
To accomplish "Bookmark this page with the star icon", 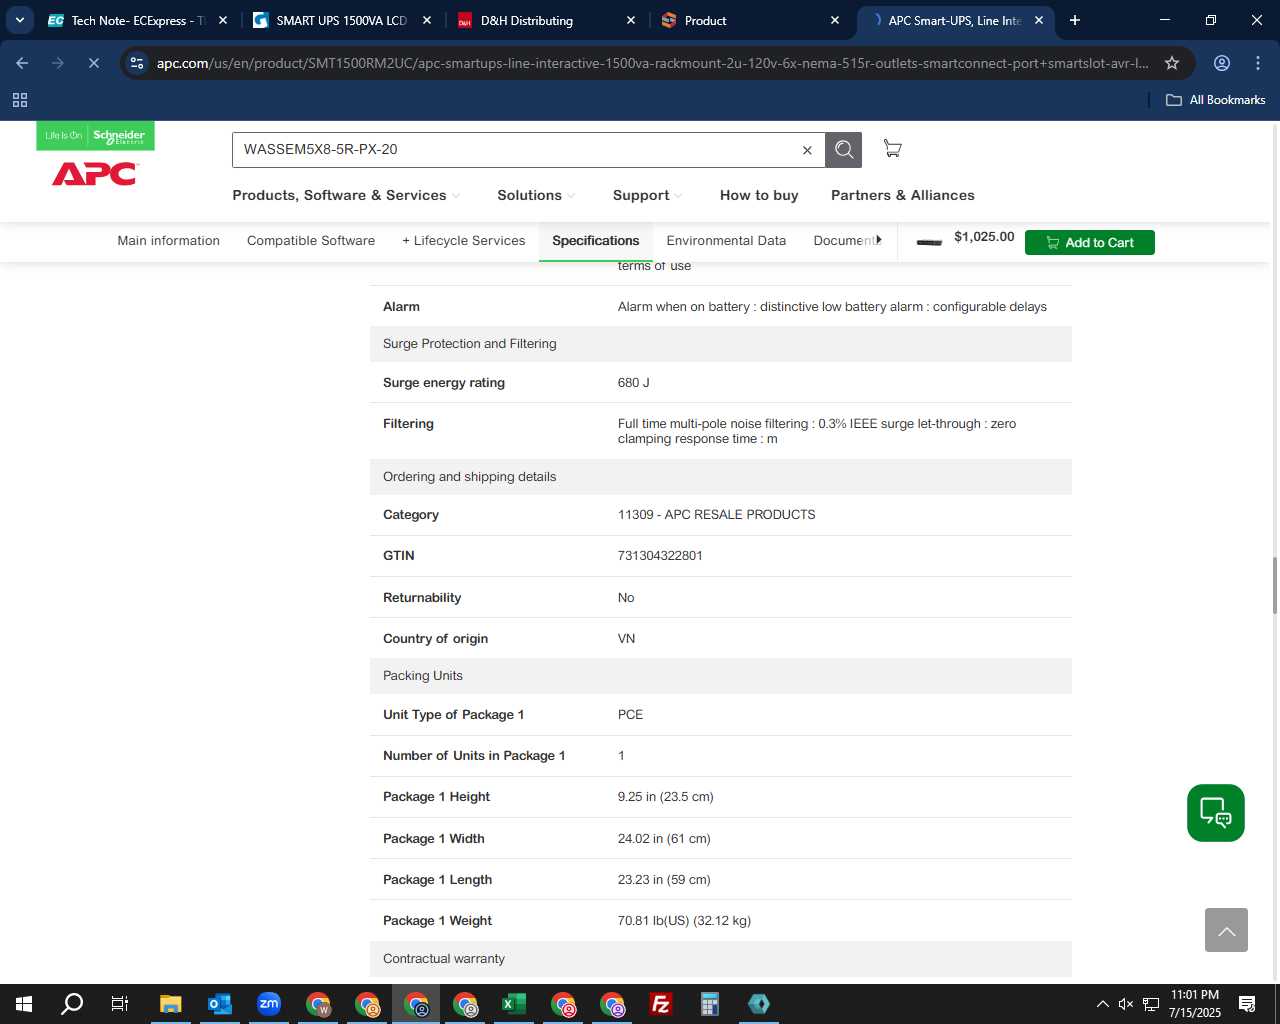I will coord(1172,63).
